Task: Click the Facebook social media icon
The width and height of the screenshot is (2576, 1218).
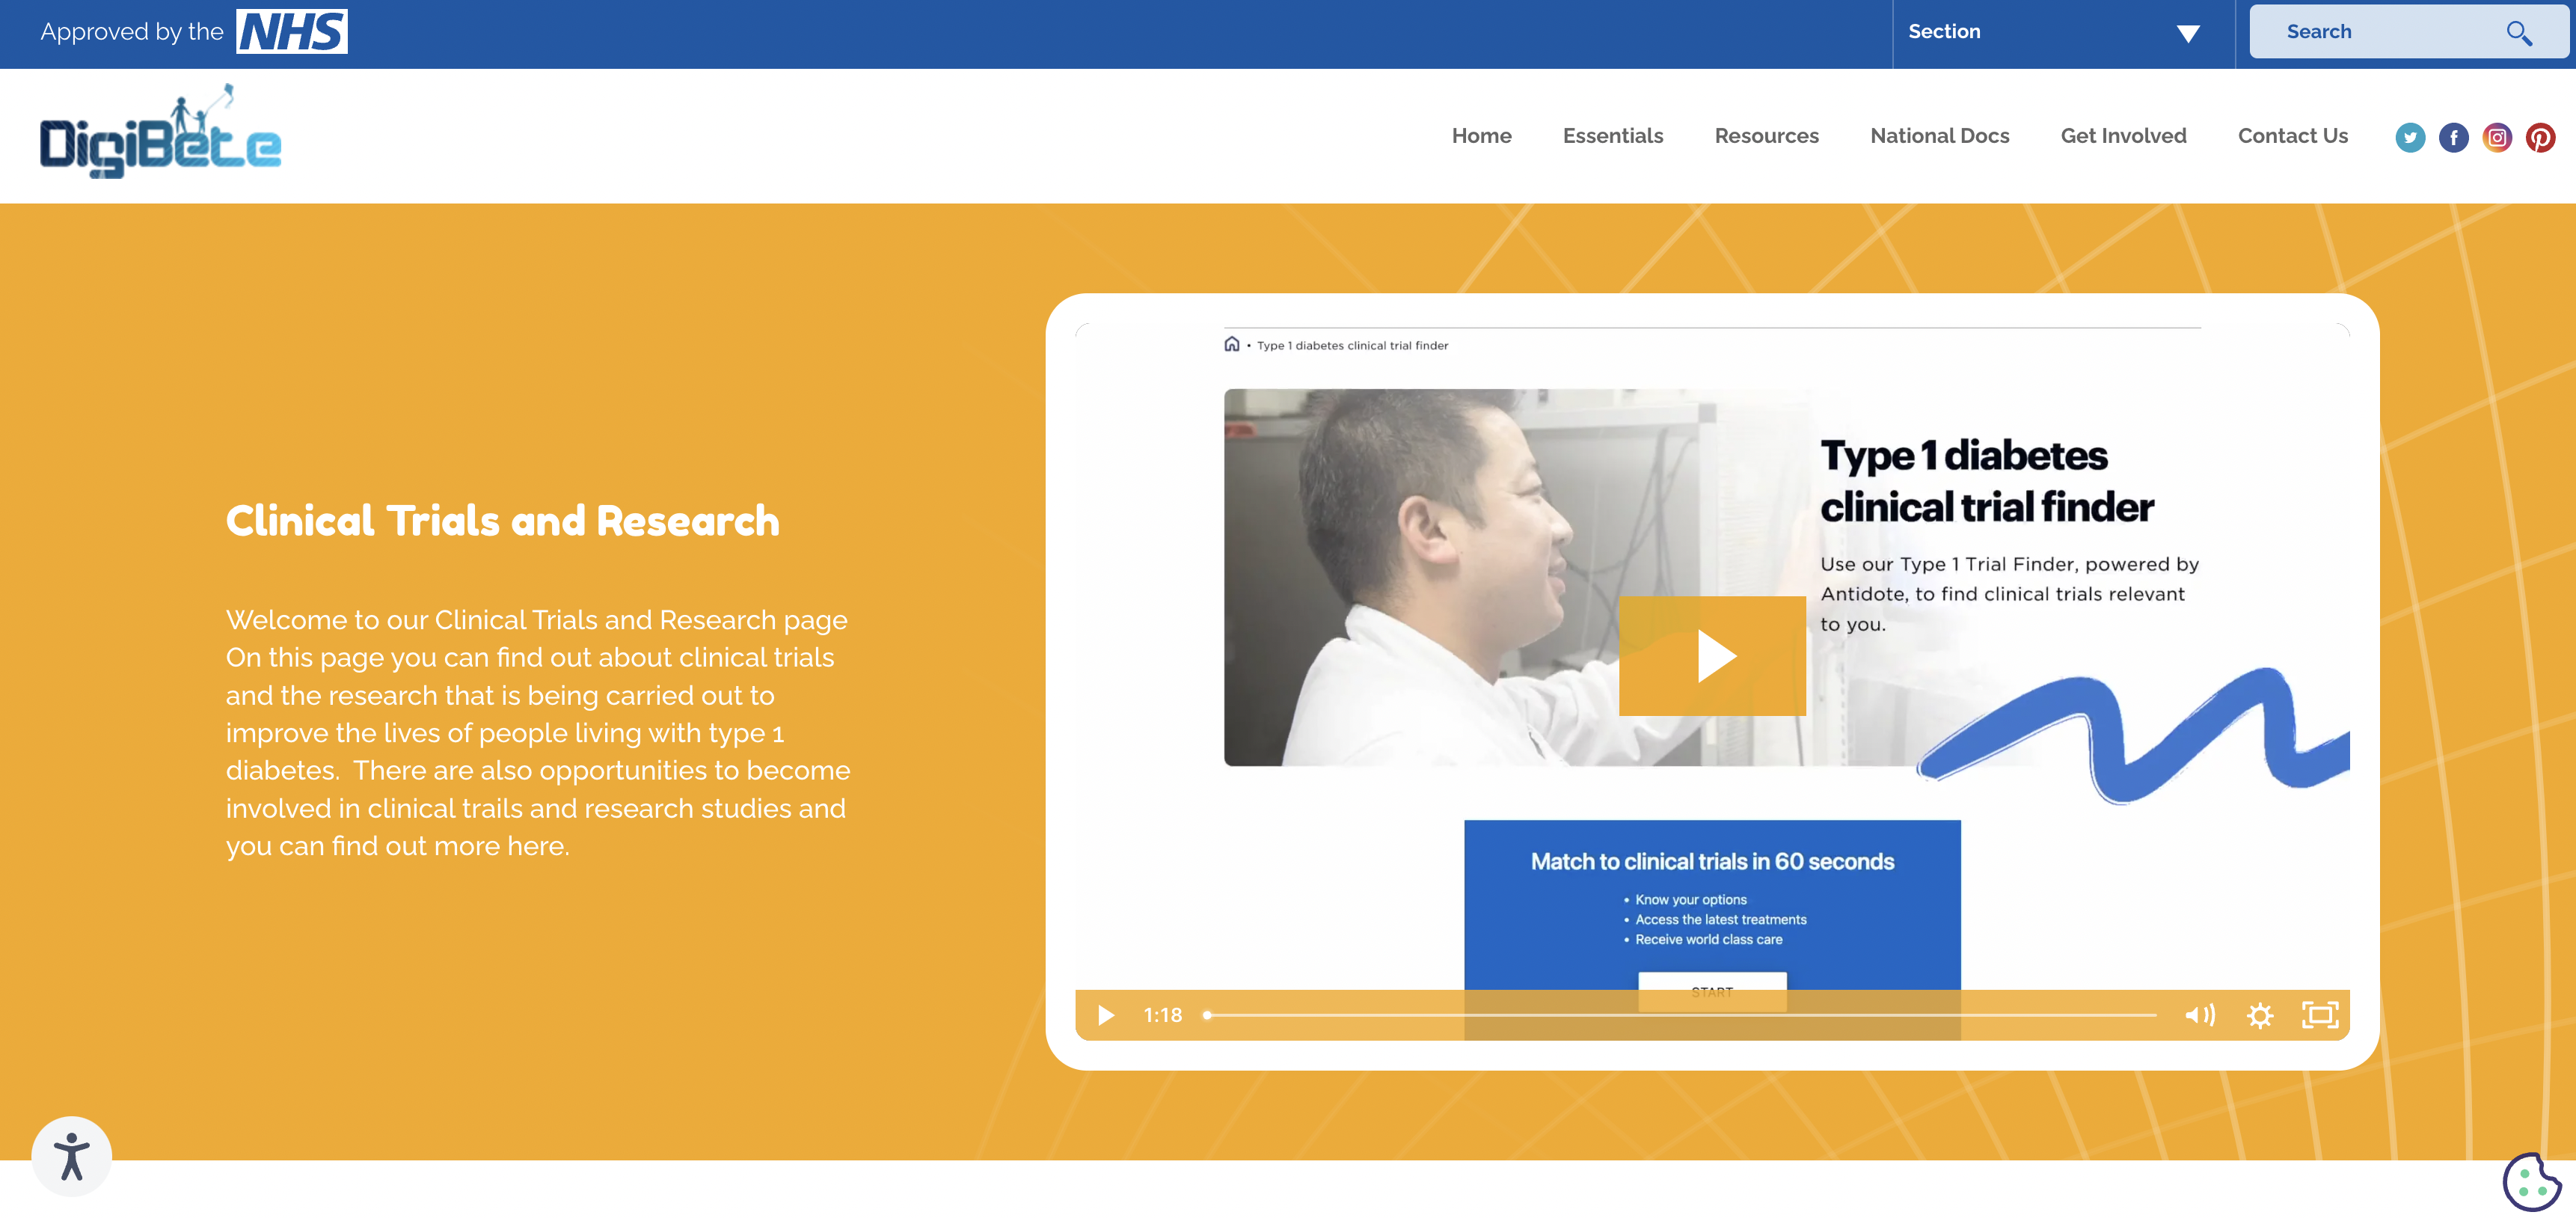Action: click(2454, 135)
